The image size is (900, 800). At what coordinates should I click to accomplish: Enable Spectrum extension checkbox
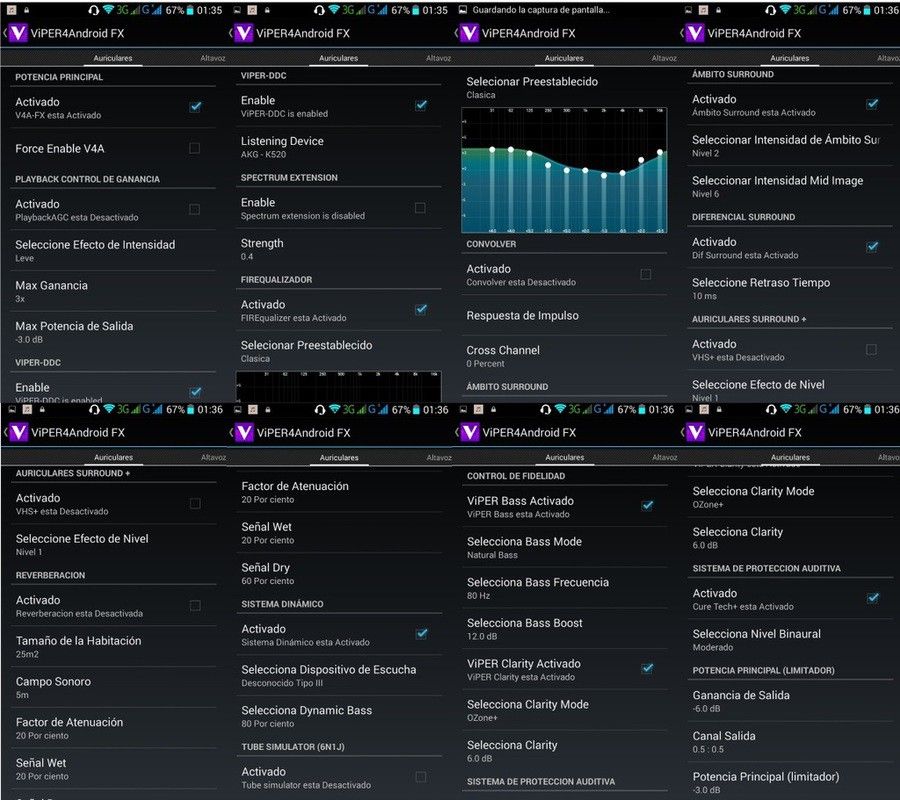(x=420, y=208)
